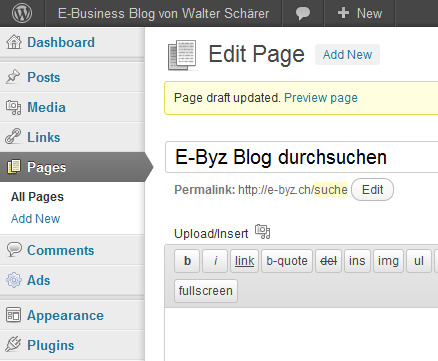Click the add media icon next to Upload/Insert

click(x=263, y=232)
